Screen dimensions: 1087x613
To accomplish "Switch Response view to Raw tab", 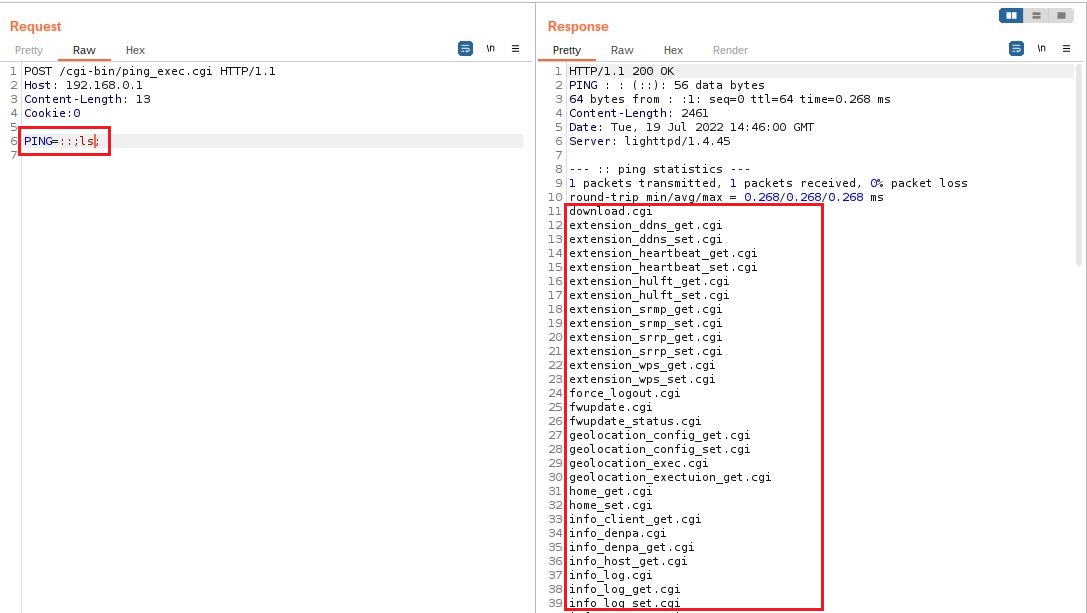I will click(622, 50).
